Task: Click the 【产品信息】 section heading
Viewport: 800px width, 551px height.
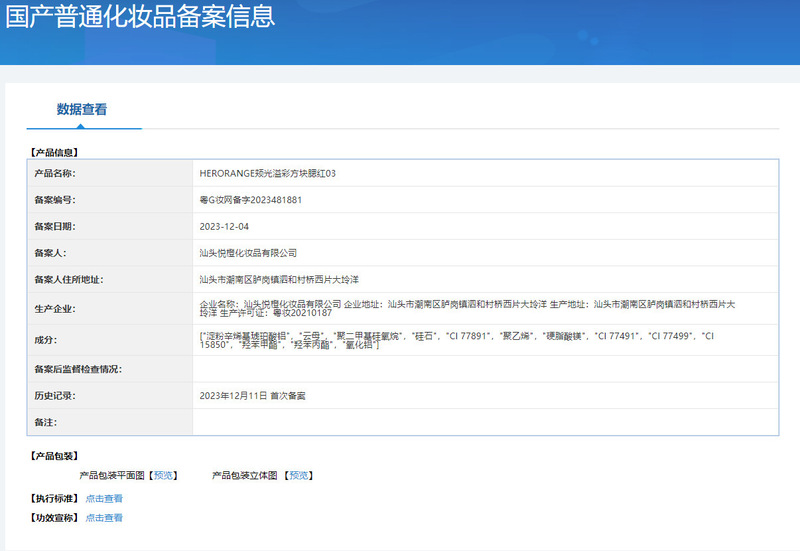Action: click(54, 153)
